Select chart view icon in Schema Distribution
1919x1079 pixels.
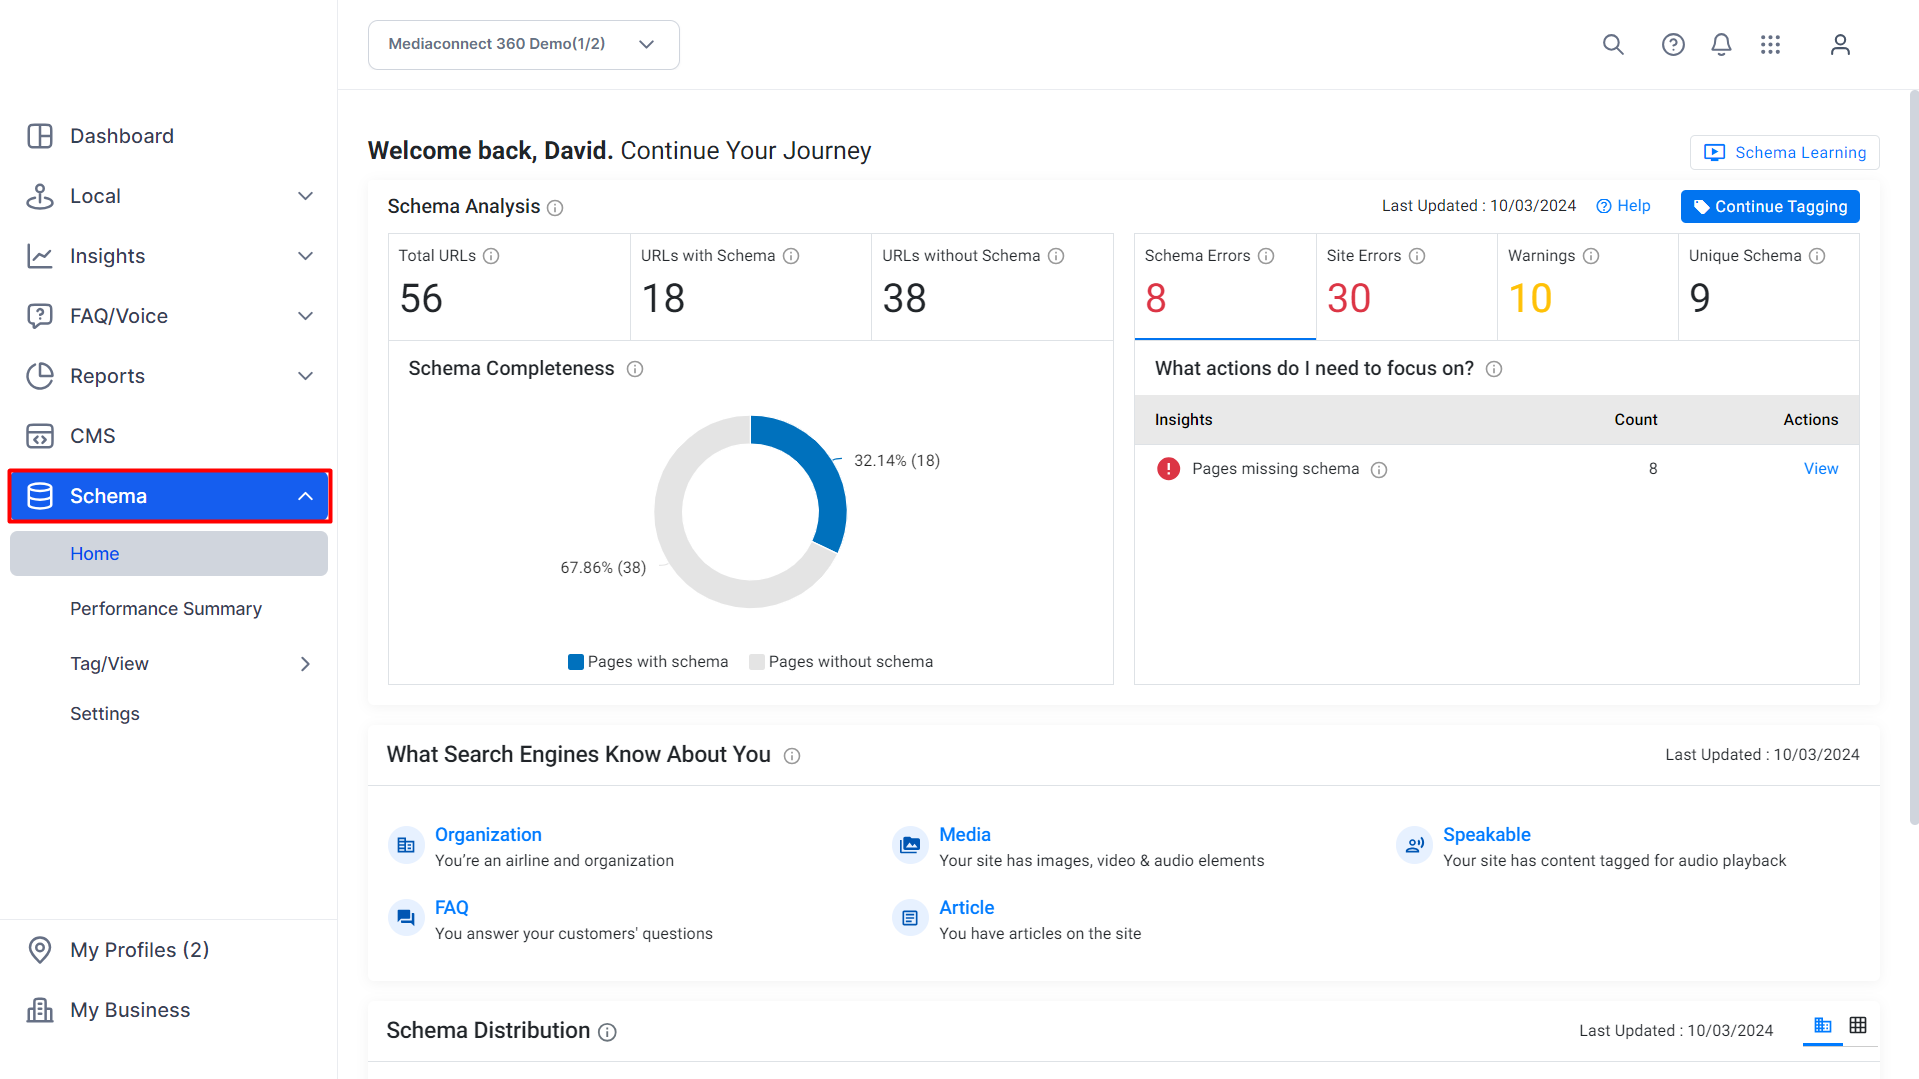coord(1823,1025)
